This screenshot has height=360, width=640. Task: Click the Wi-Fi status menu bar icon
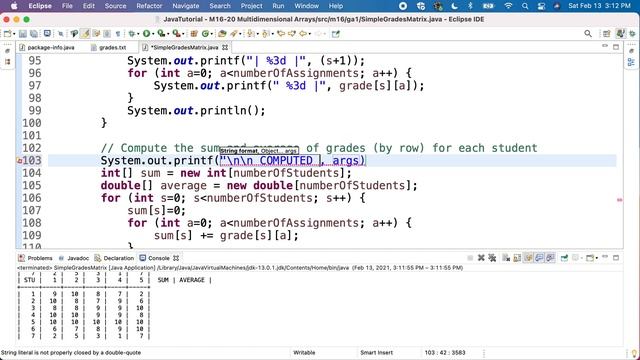point(508,6)
